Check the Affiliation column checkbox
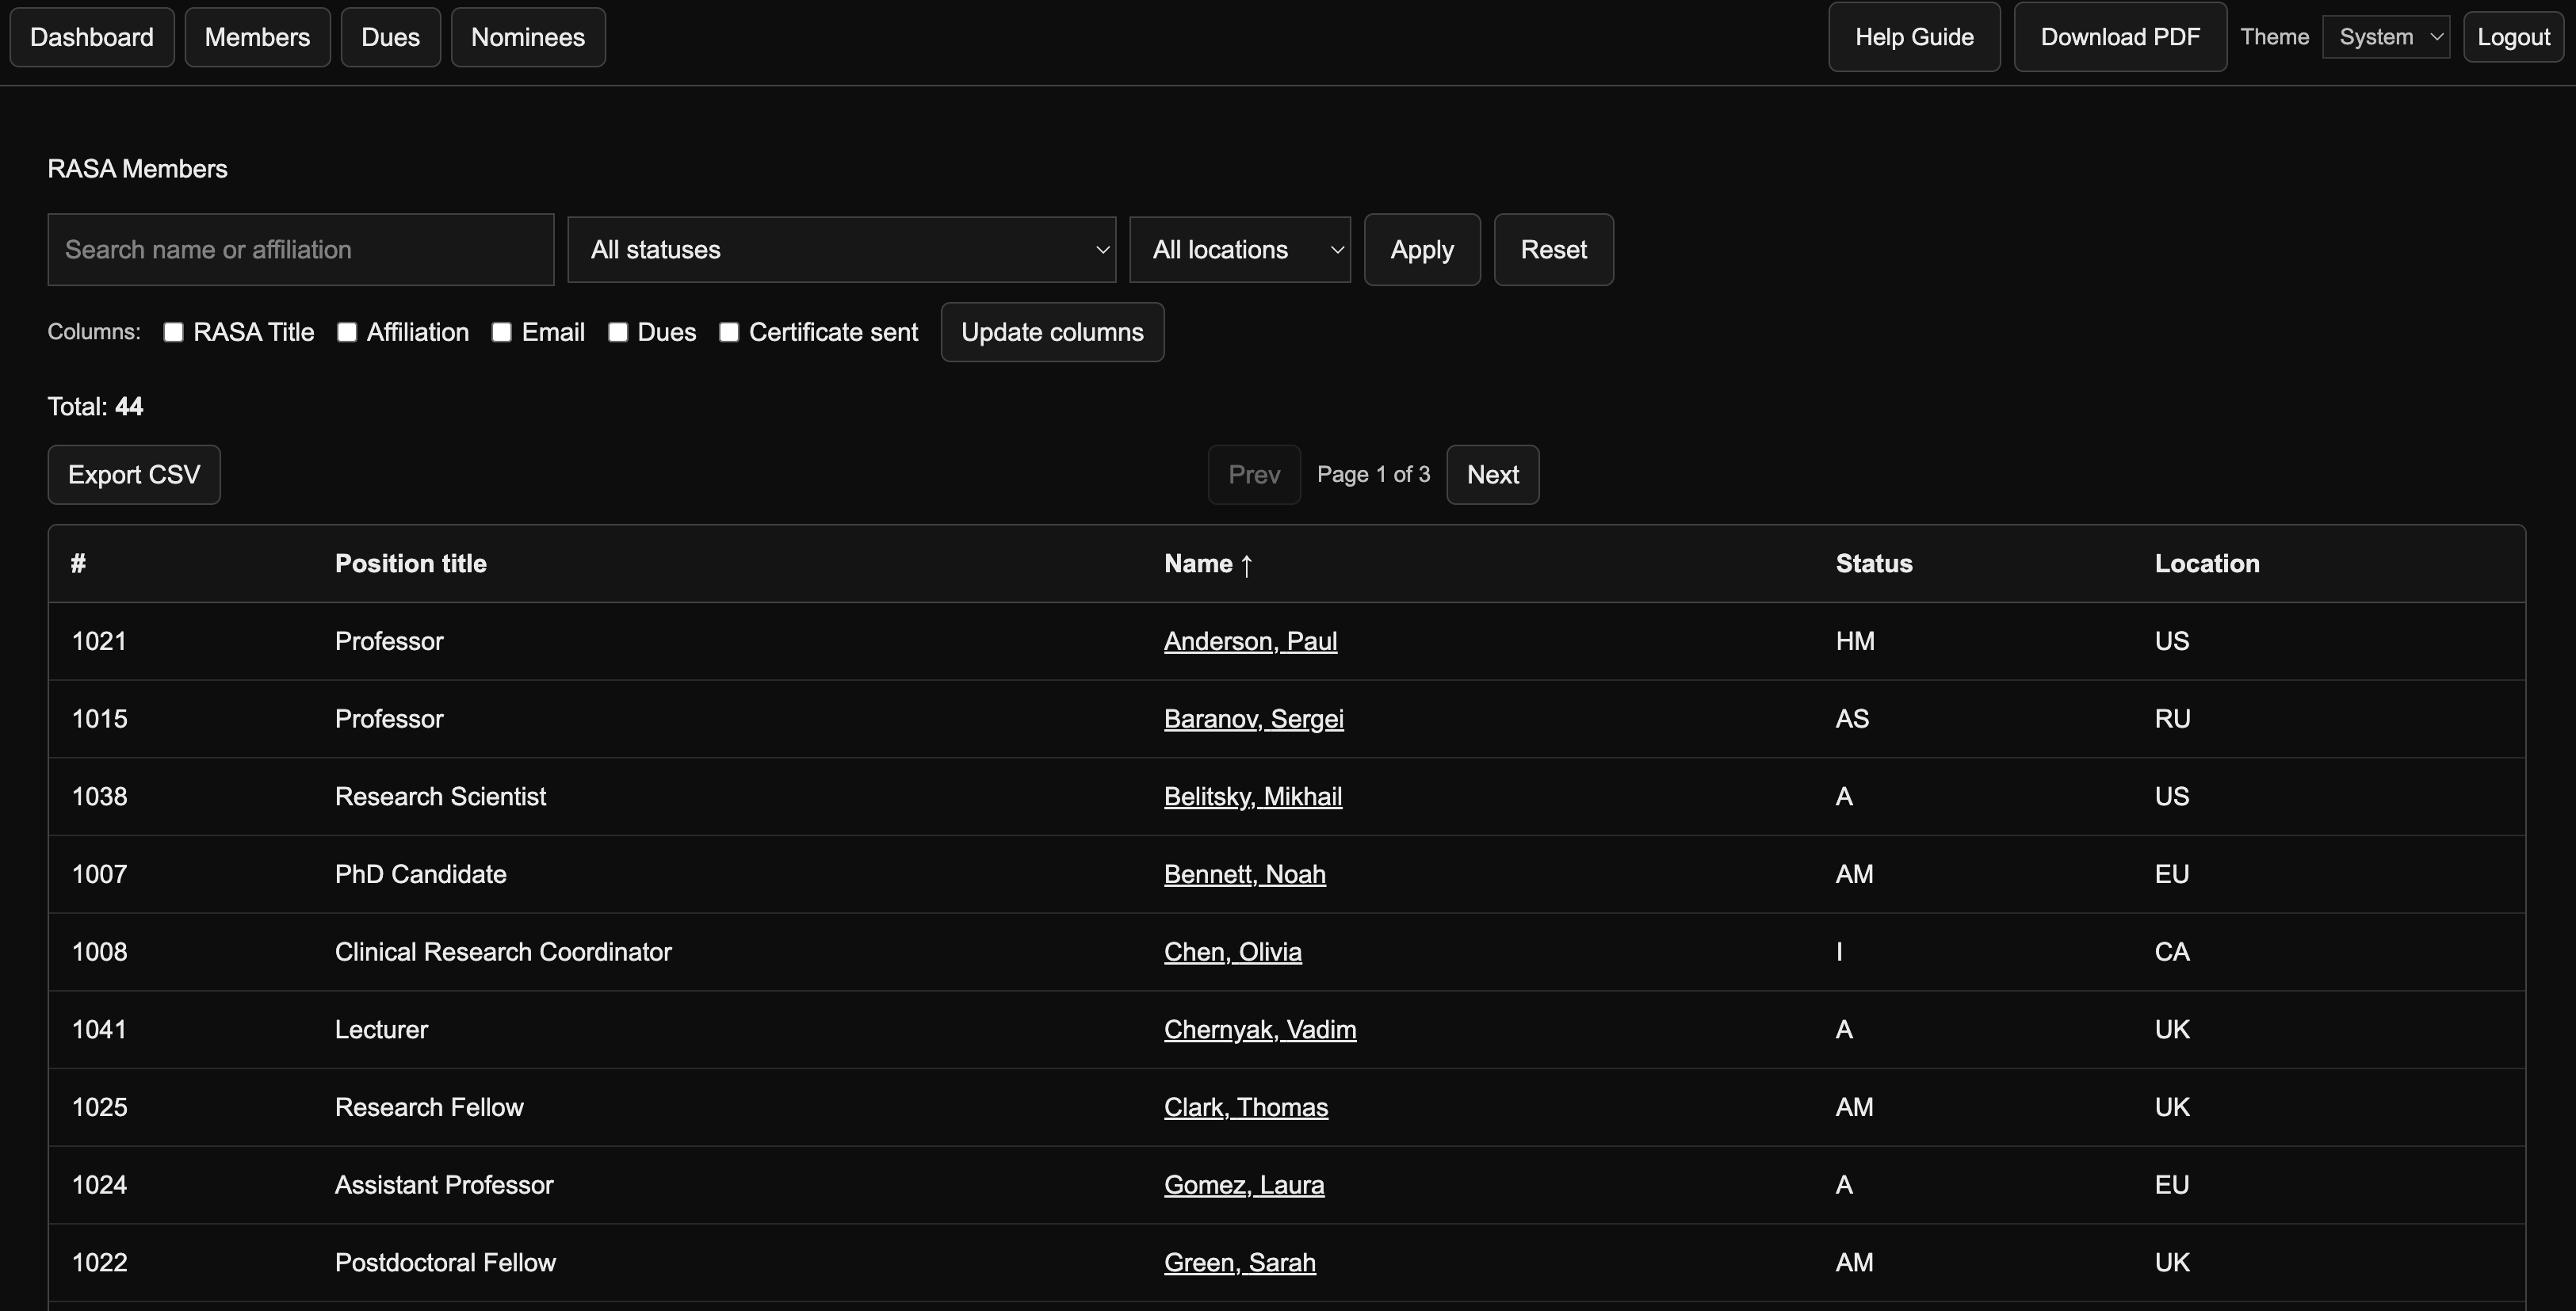The width and height of the screenshot is (2576, 1311). 347,332
